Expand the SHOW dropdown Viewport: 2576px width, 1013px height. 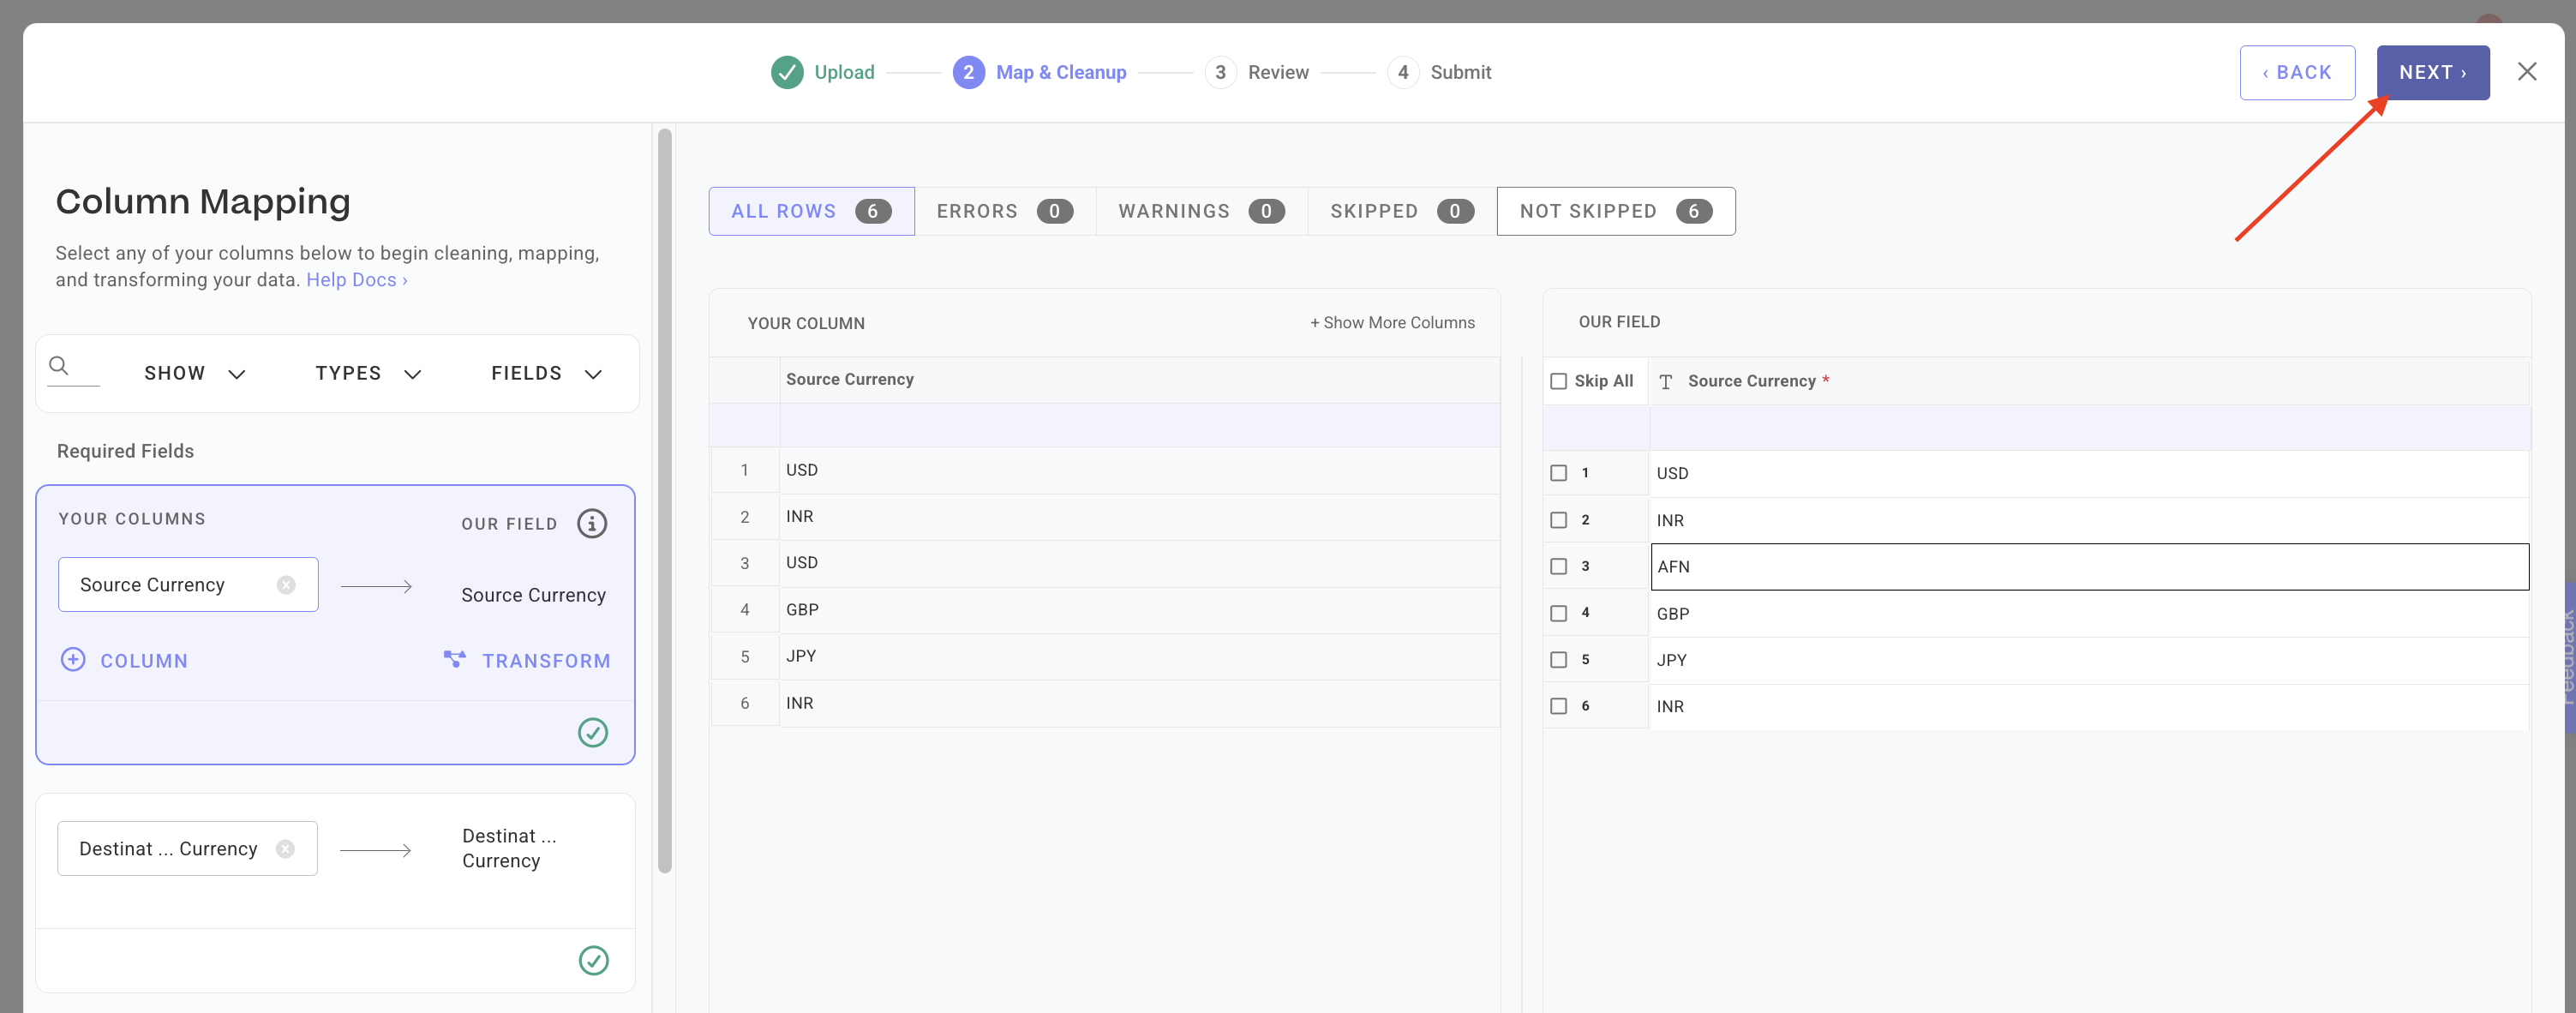(x=195, y=374)
